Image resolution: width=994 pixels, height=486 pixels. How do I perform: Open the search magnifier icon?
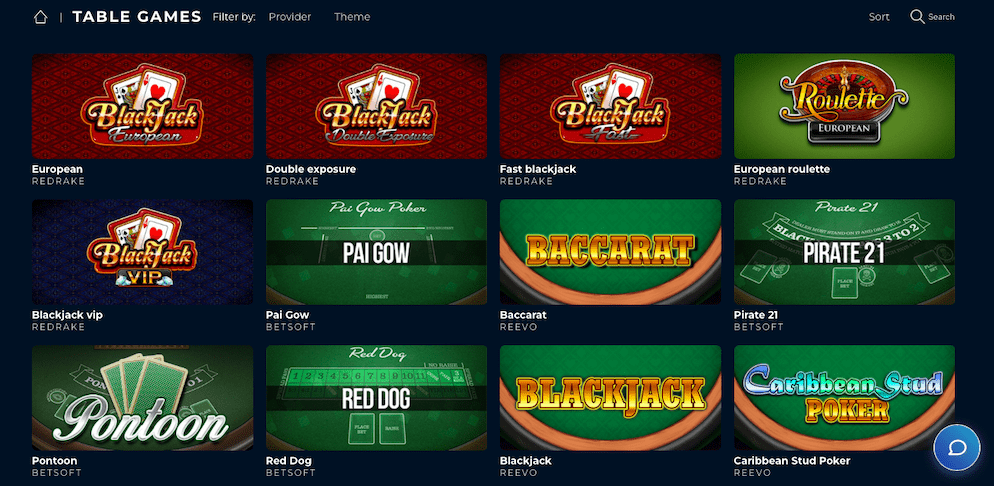[917, 16]
